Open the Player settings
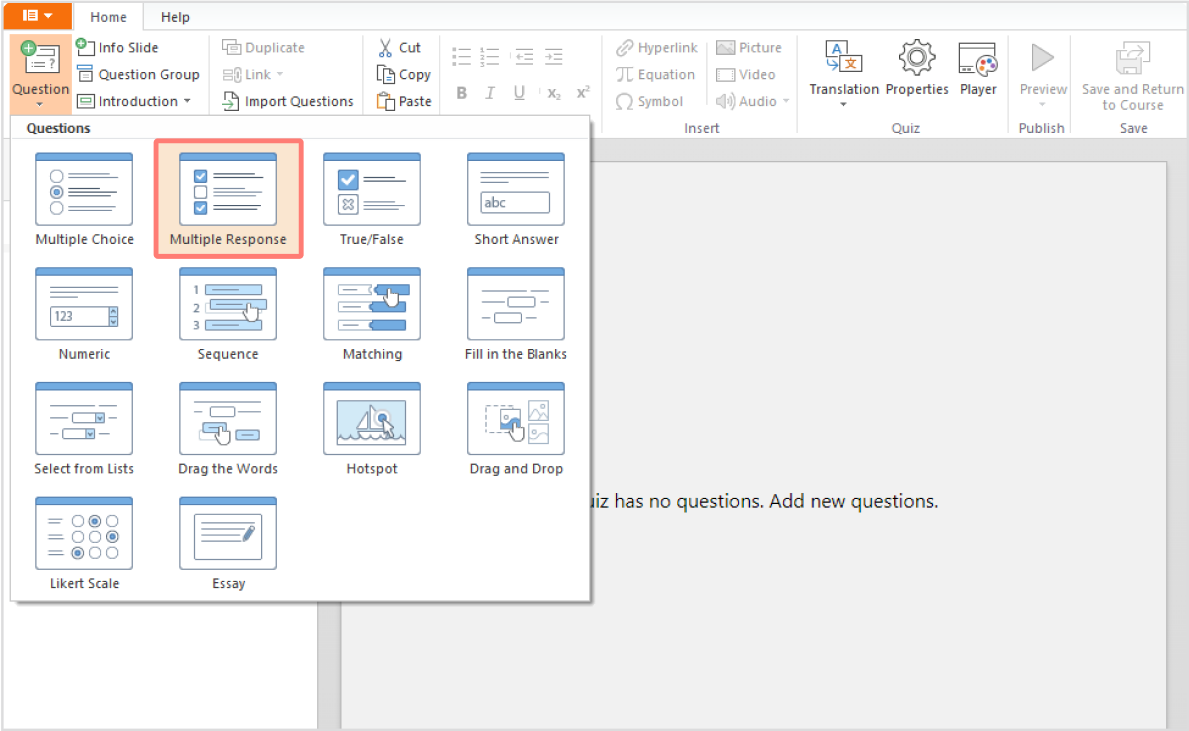This screenshot has width=1189, height=731. pyautogui.click(x=977, y=69)
